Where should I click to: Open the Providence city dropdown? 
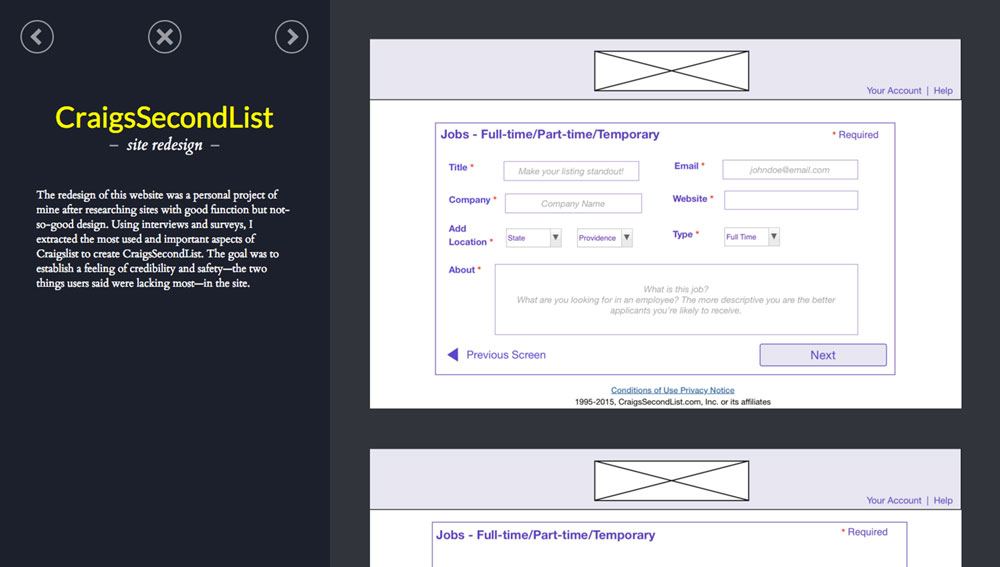pyautogui.click(x=604, y=238)
